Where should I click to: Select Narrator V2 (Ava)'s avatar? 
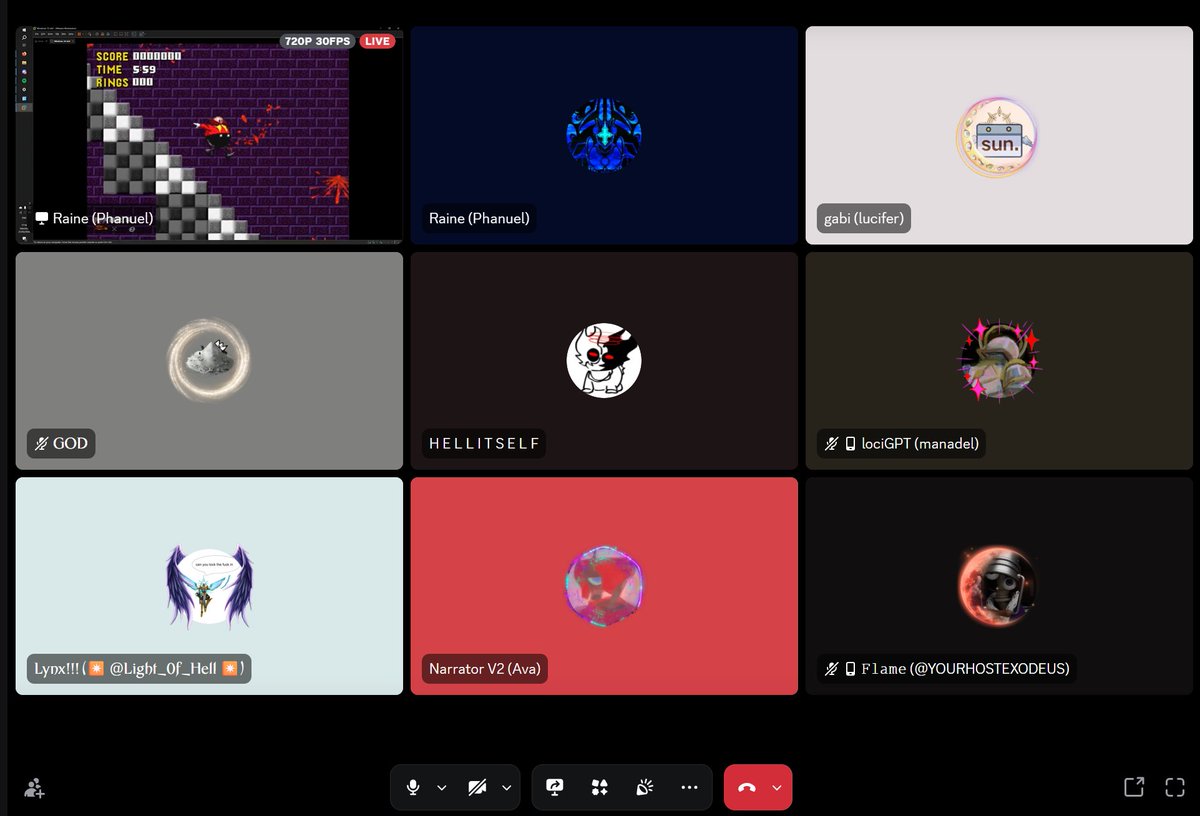(x=604, y=586)
